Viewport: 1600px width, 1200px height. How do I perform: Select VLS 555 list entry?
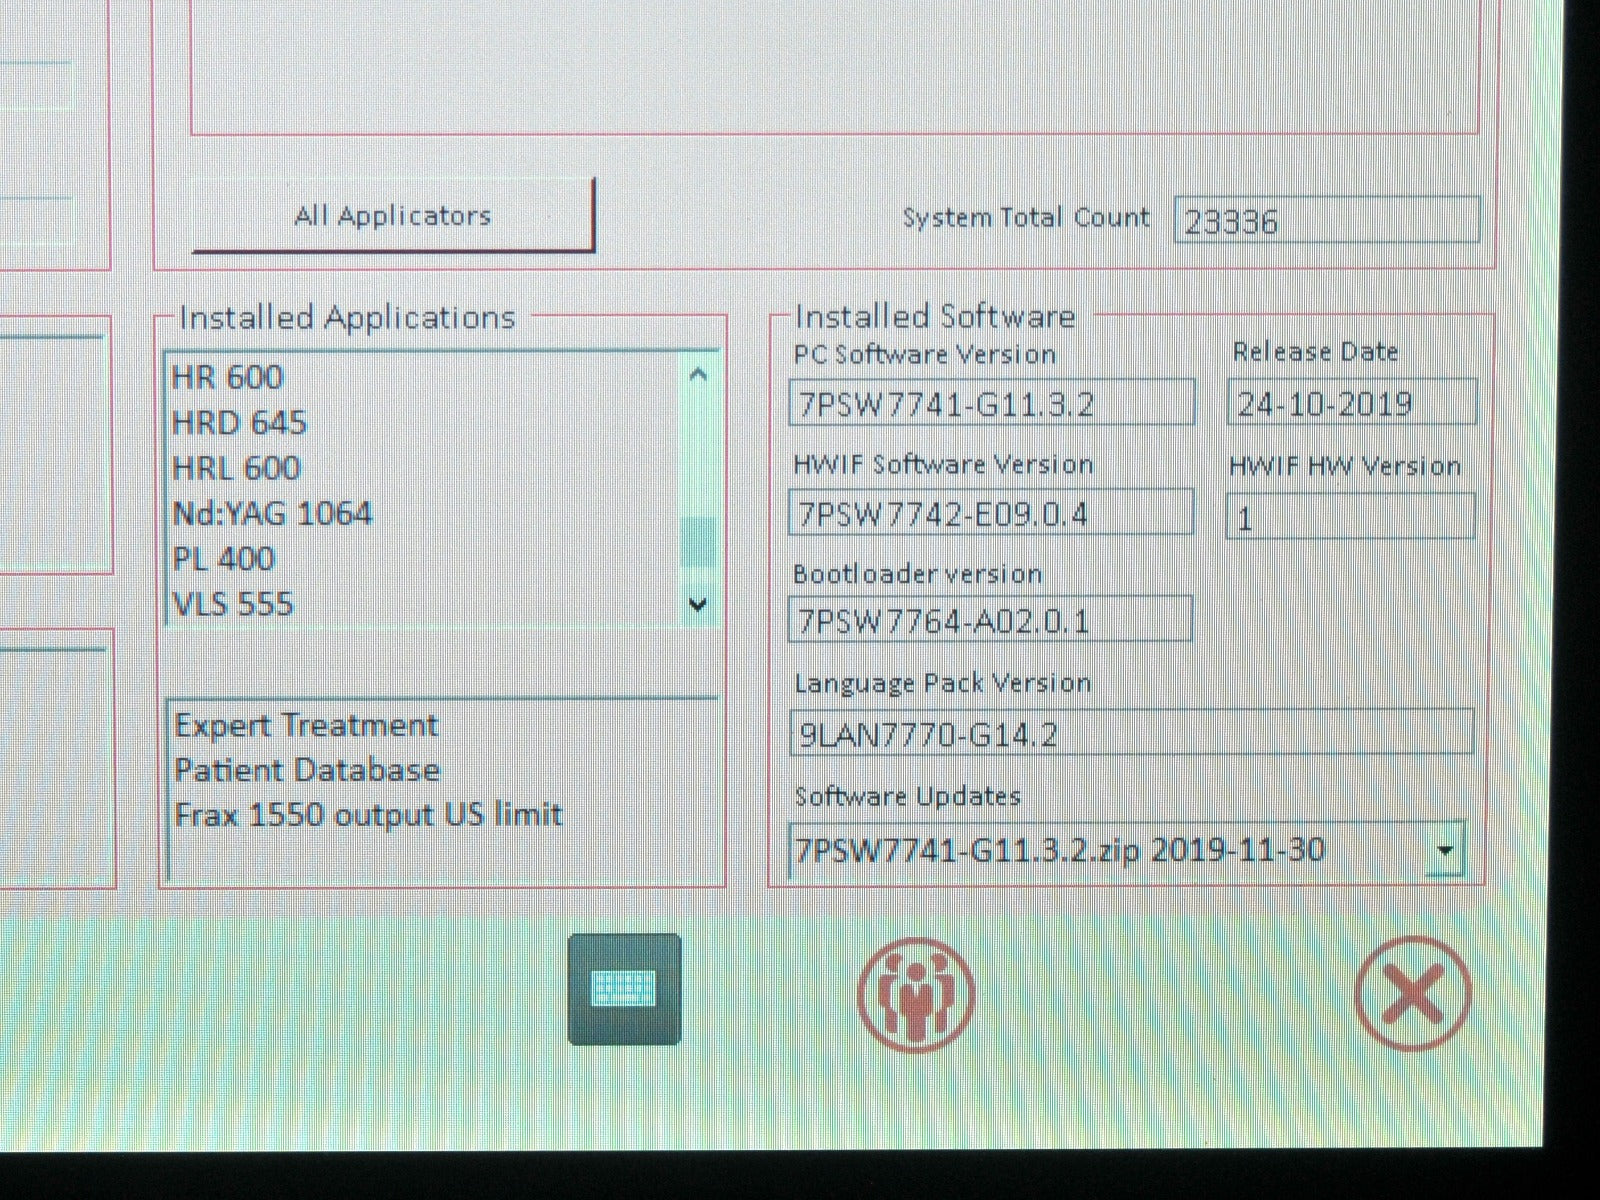coord(232,604)
